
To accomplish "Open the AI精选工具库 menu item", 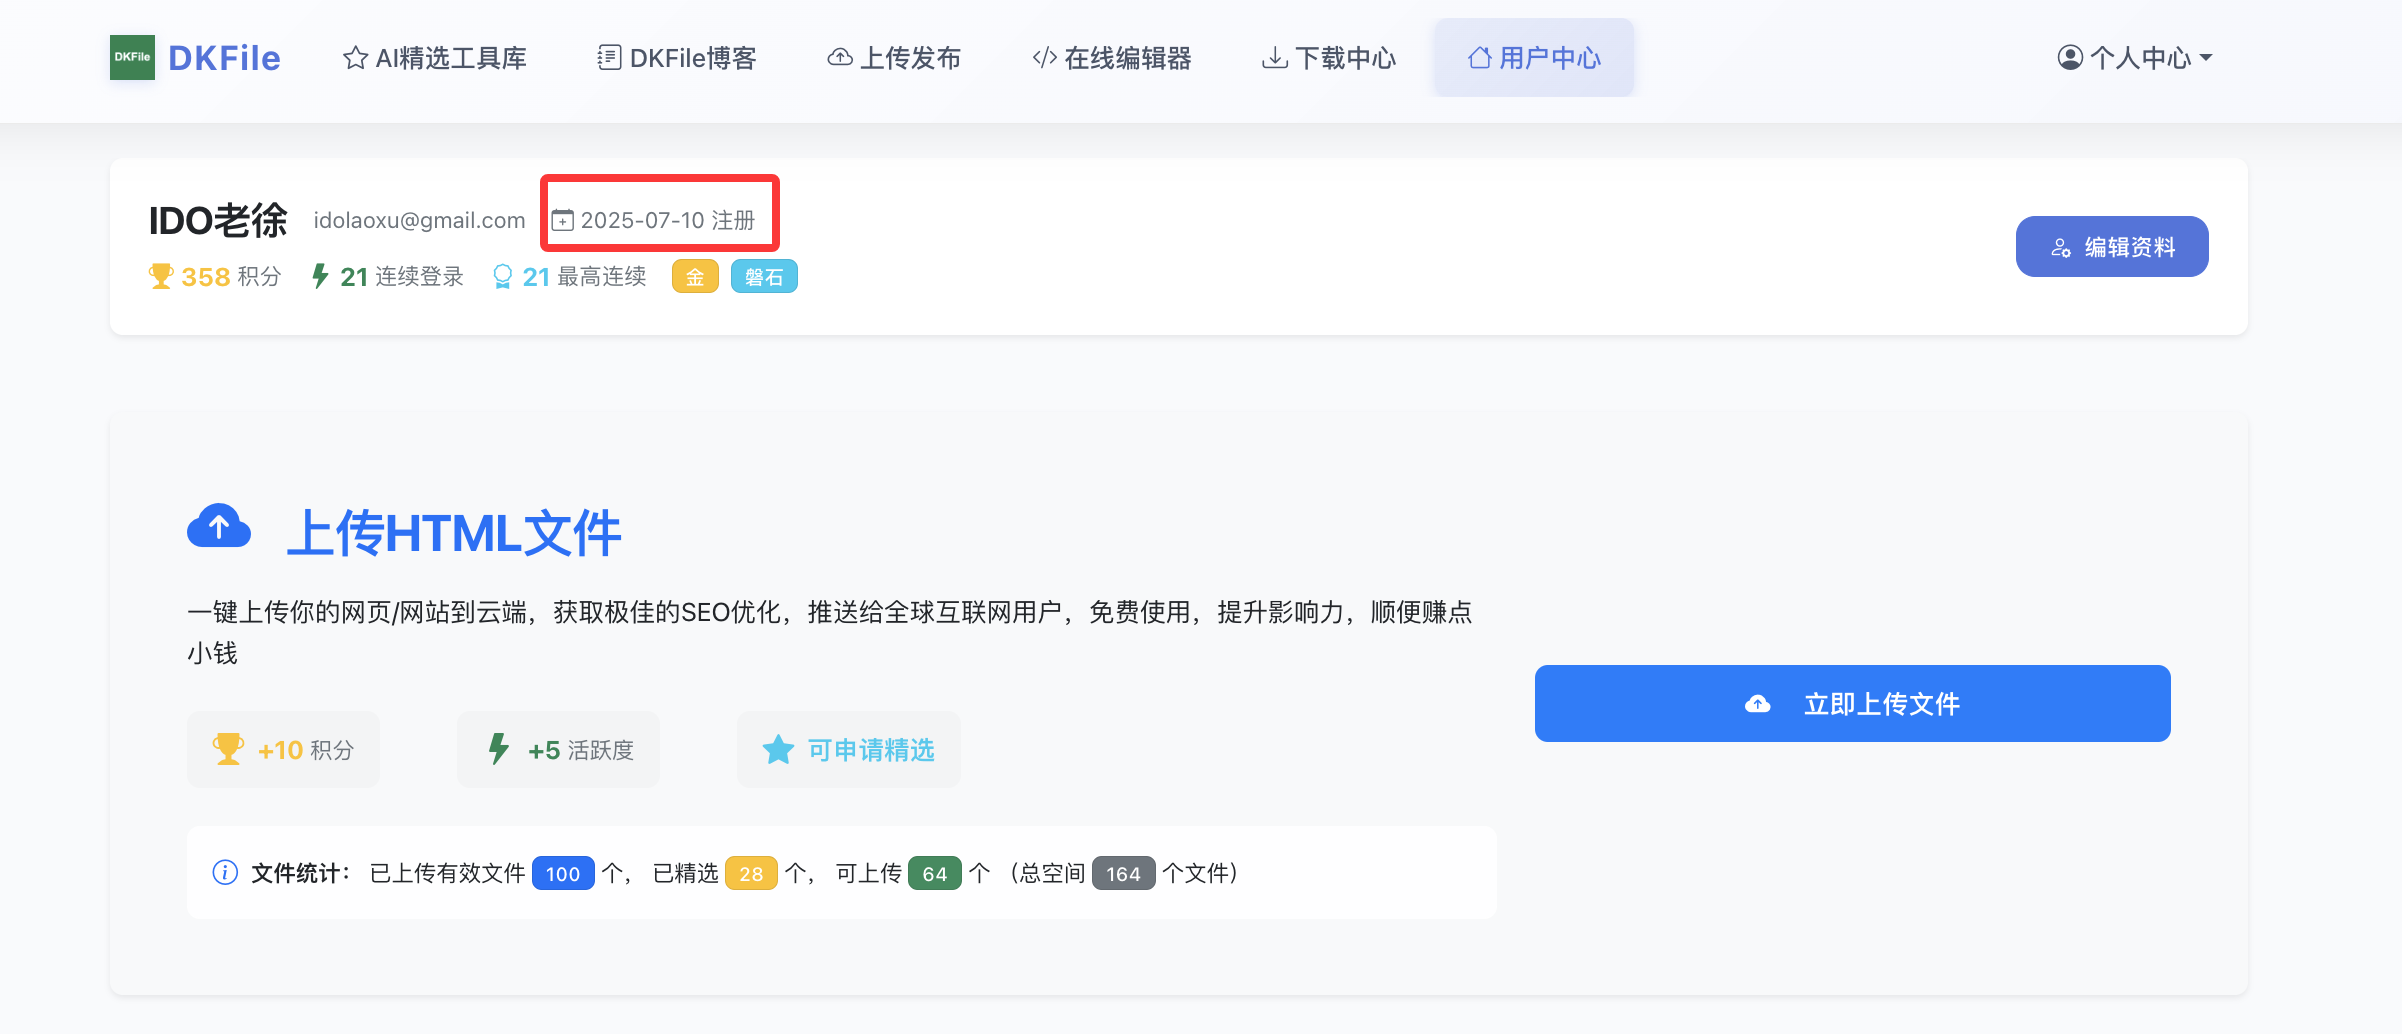I will coord(435,58).
